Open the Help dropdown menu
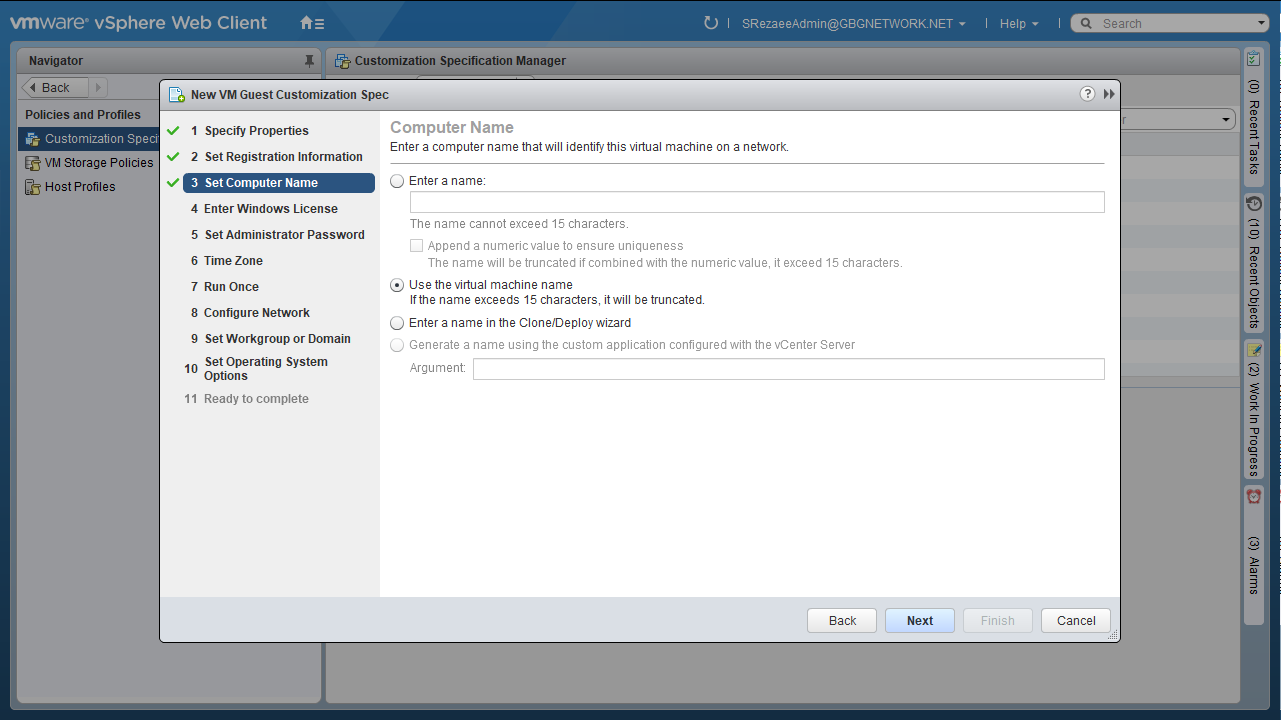This screenshot has width=1281, height=720. point(1018,24)
